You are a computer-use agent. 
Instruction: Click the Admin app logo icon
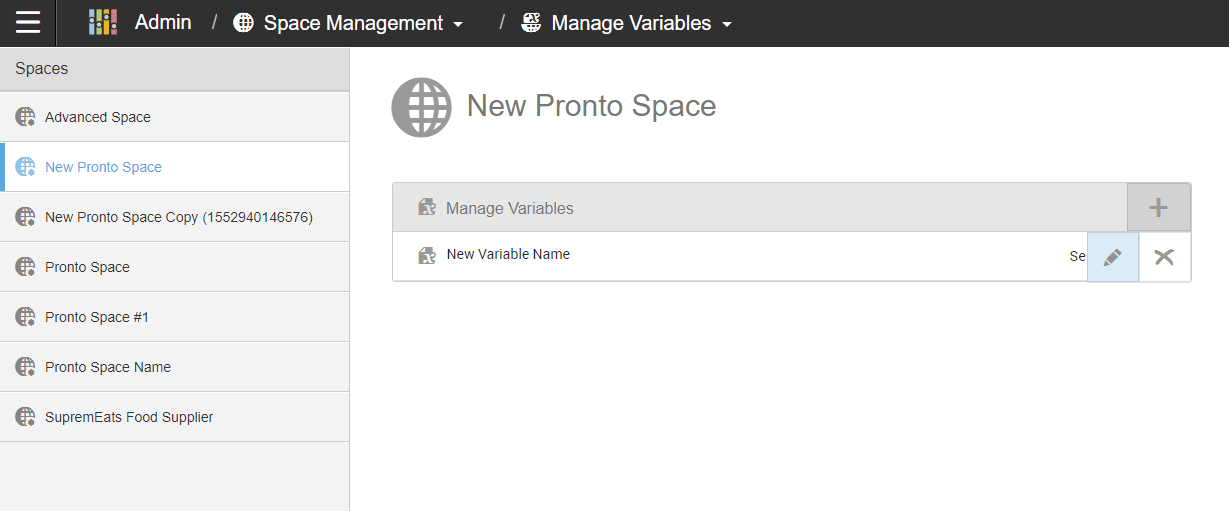103,23
